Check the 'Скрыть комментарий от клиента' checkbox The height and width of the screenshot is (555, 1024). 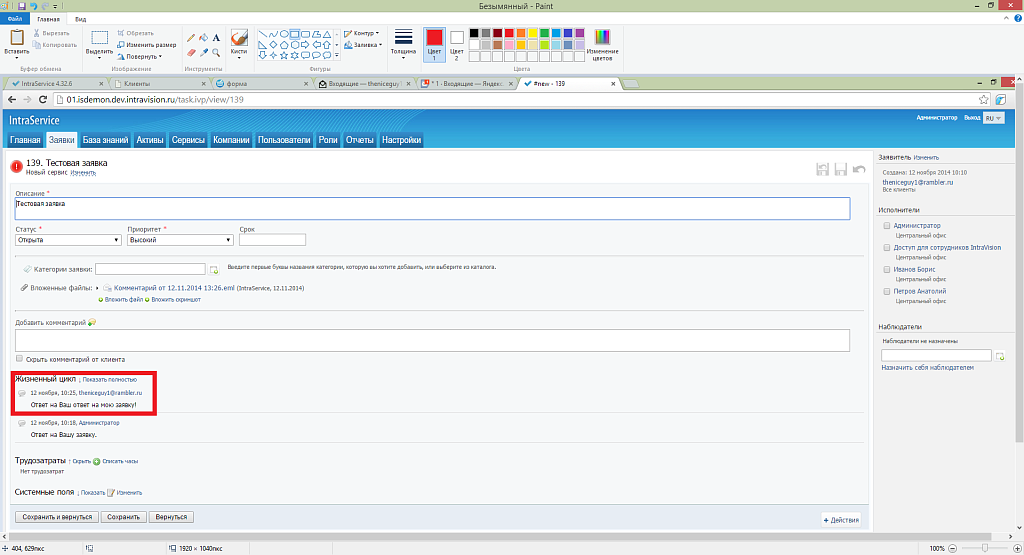point(19,359)
